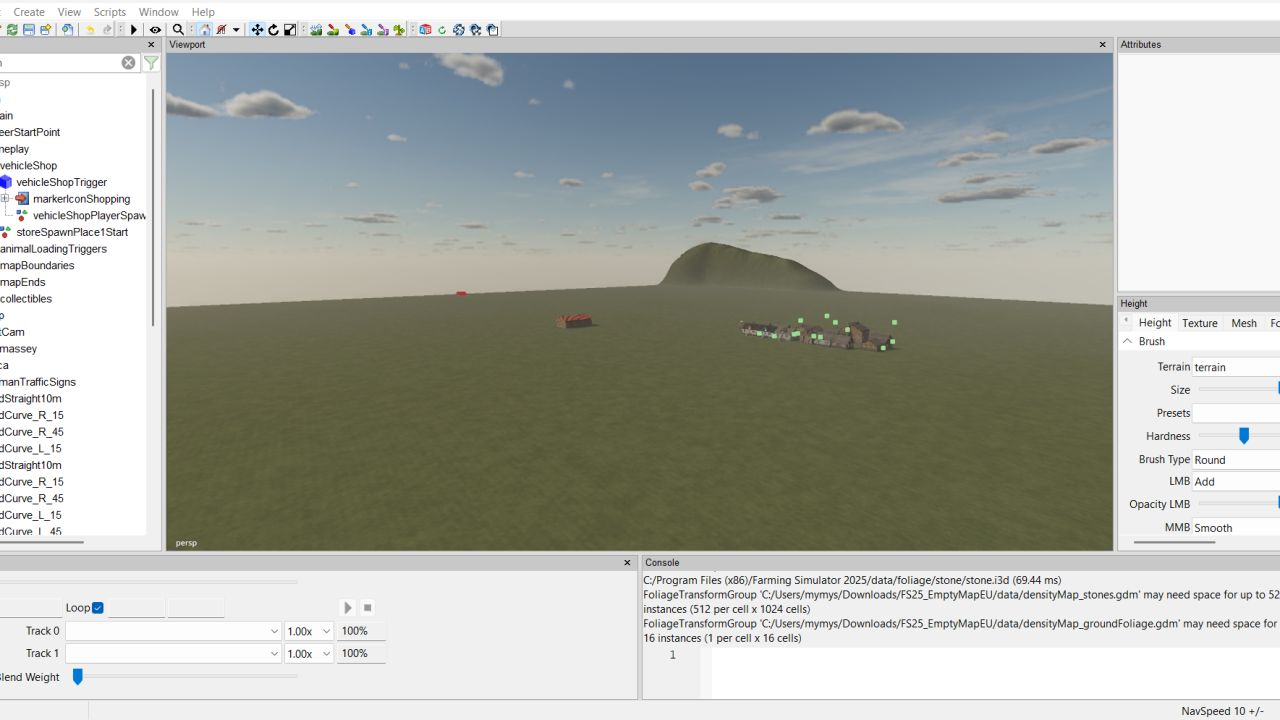Screen dimensions: 1280x720
Task: Click the Brush Type field showing Round
Action: (x=1235, y=460)
